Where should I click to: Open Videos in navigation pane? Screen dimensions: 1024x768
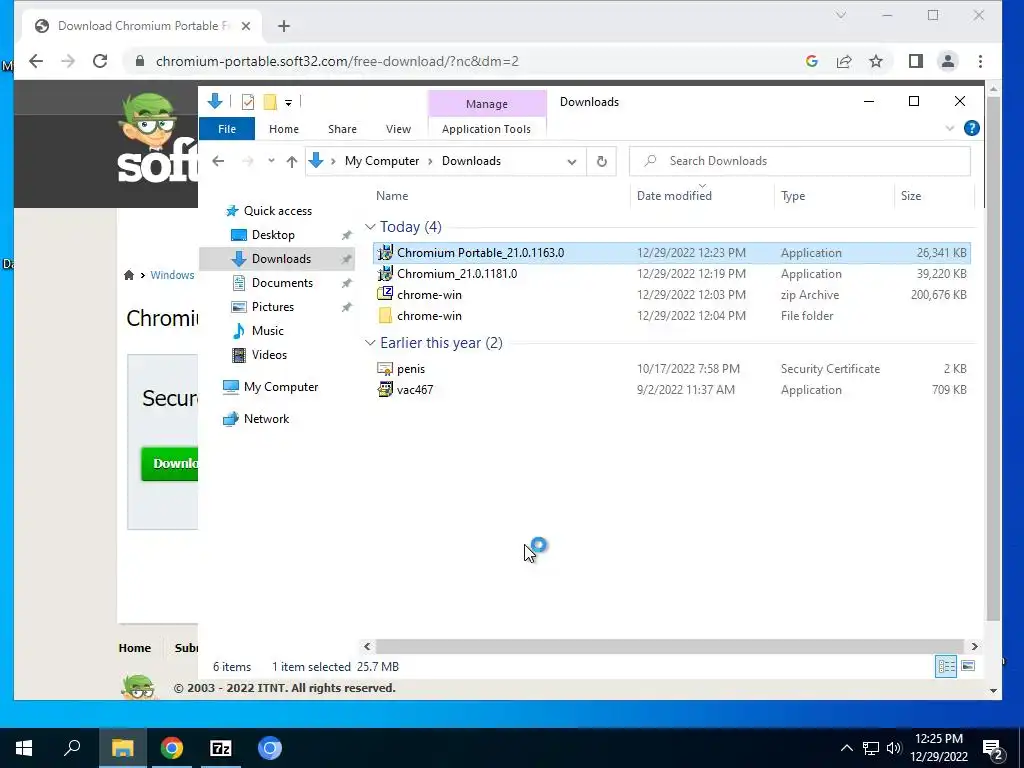[269, 355]
